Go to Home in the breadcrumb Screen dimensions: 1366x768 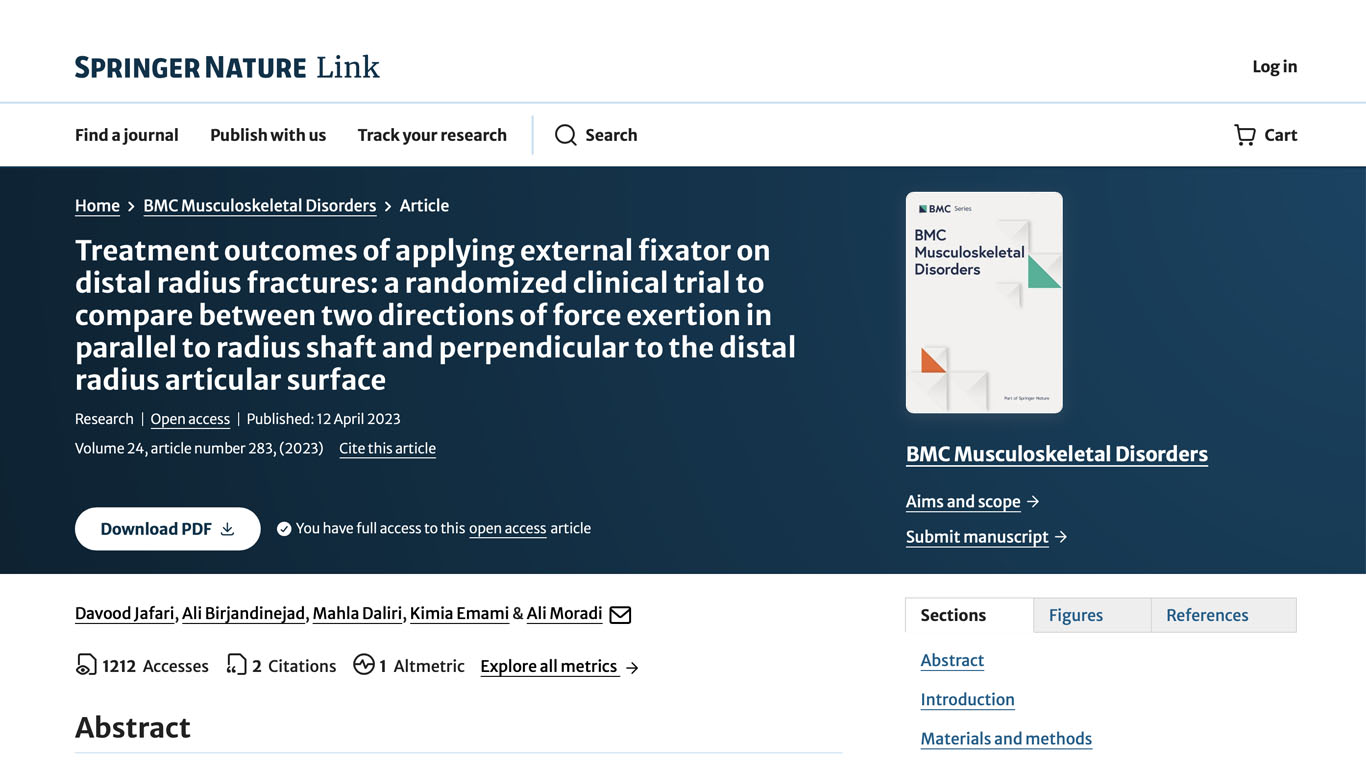[x=97, y=206]
